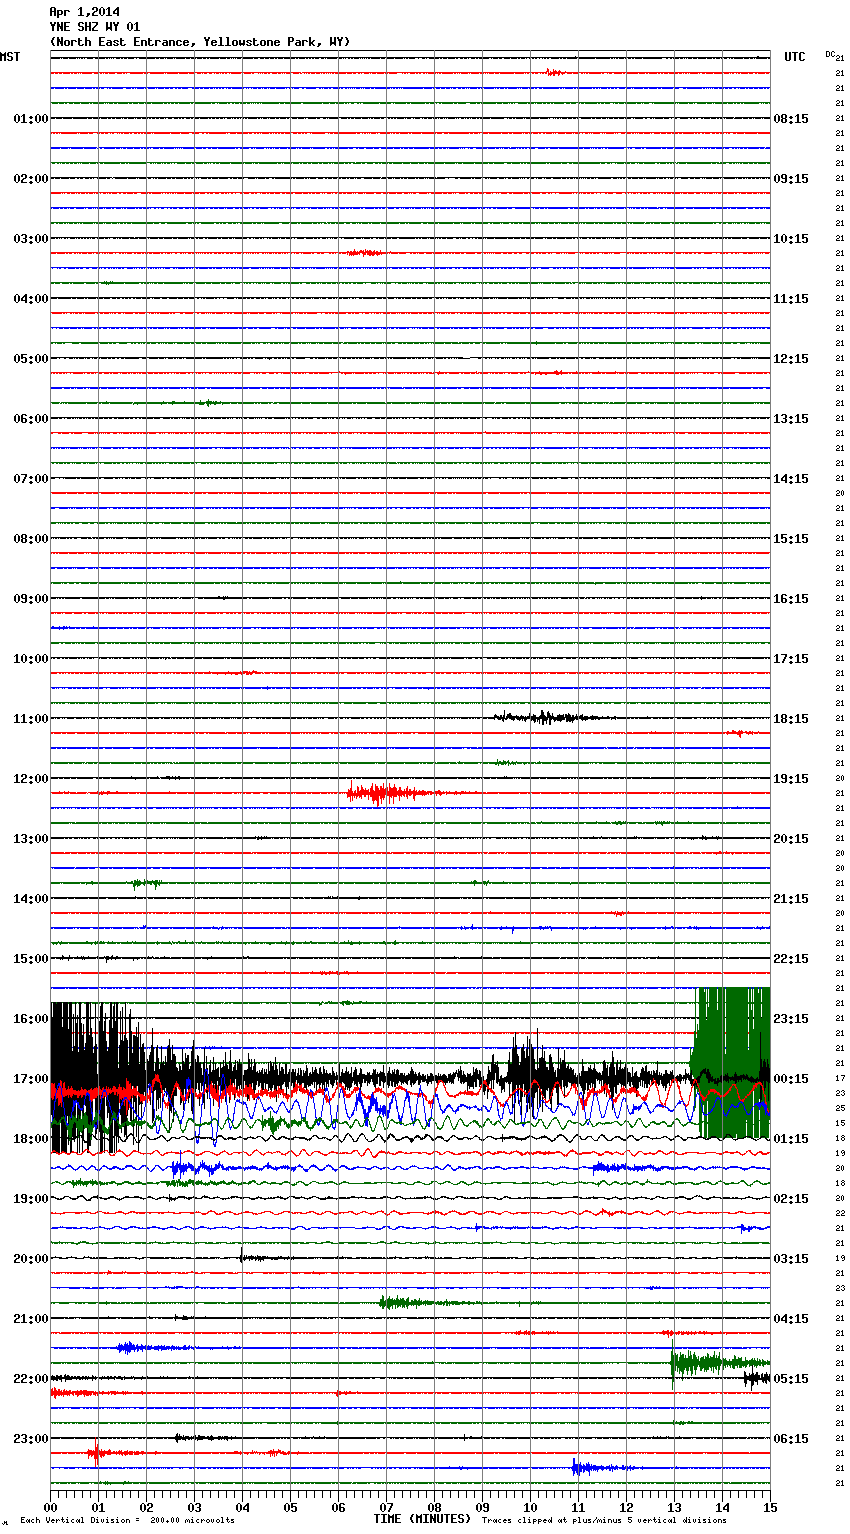Viewport: 850px width, 1534px height.
Task: Click the date header "Apr 1,2014"
Action: [x=84, y=12]
